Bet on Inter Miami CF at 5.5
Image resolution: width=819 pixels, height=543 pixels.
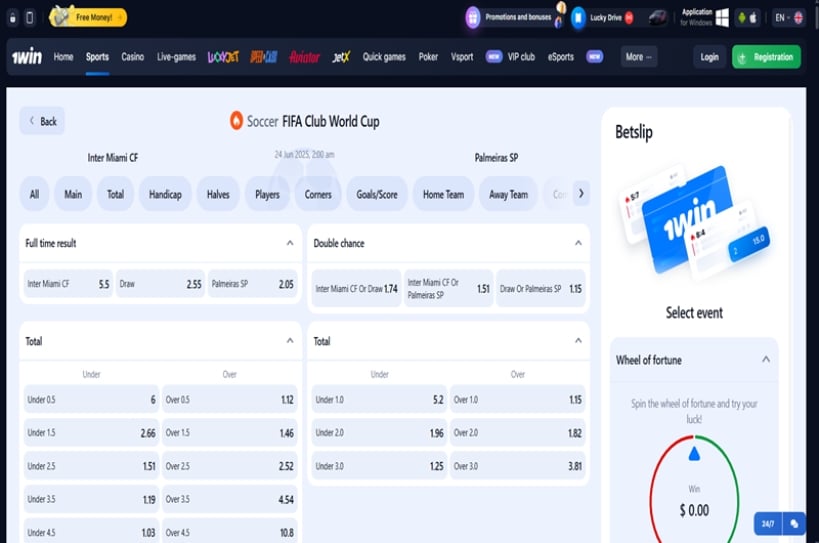click(x=68, y=284)
